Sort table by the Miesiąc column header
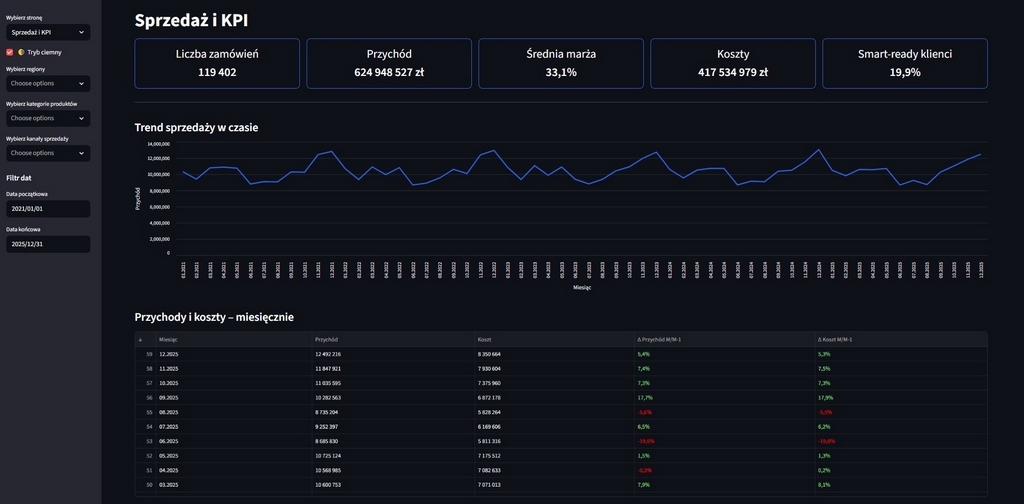 232,339
